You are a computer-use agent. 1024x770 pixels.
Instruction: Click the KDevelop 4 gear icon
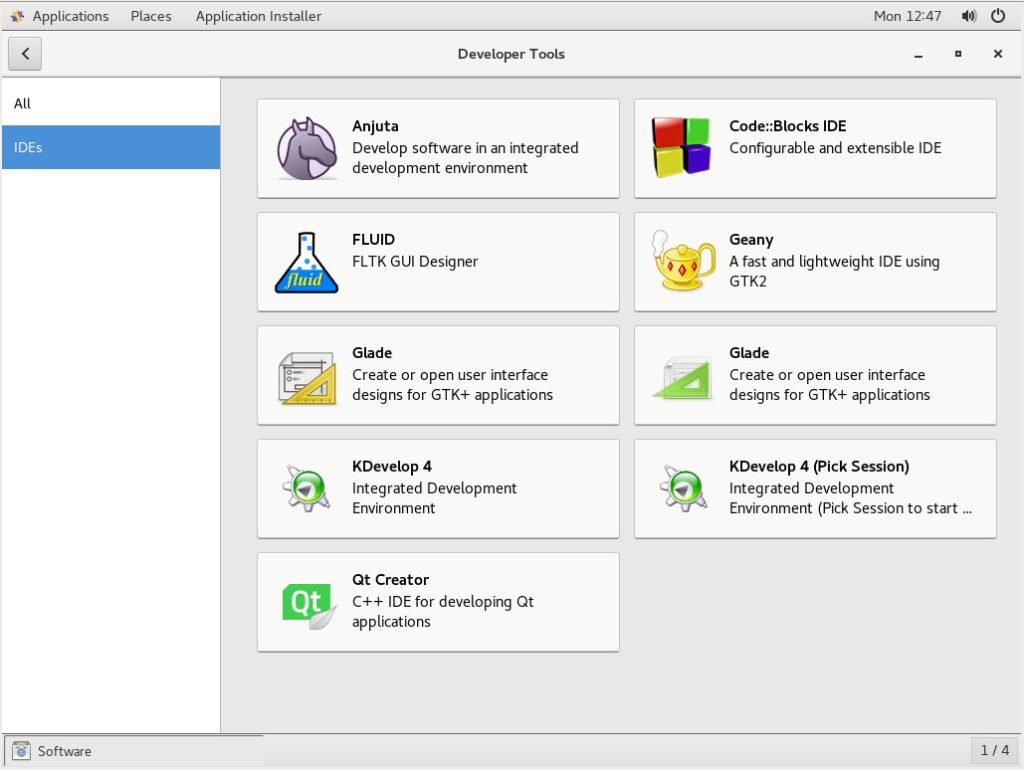[x=307, y=489]
